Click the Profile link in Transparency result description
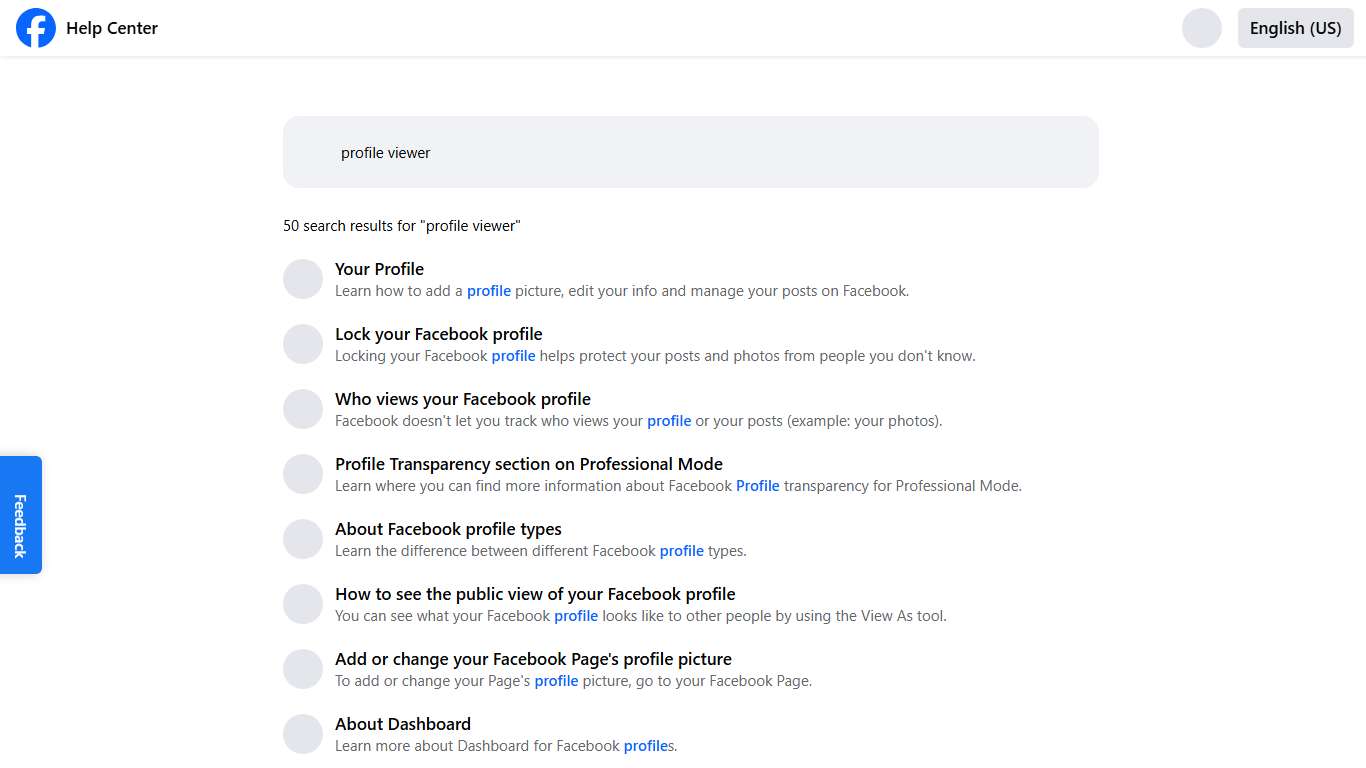1366x768 pixels. pos(757,485)
